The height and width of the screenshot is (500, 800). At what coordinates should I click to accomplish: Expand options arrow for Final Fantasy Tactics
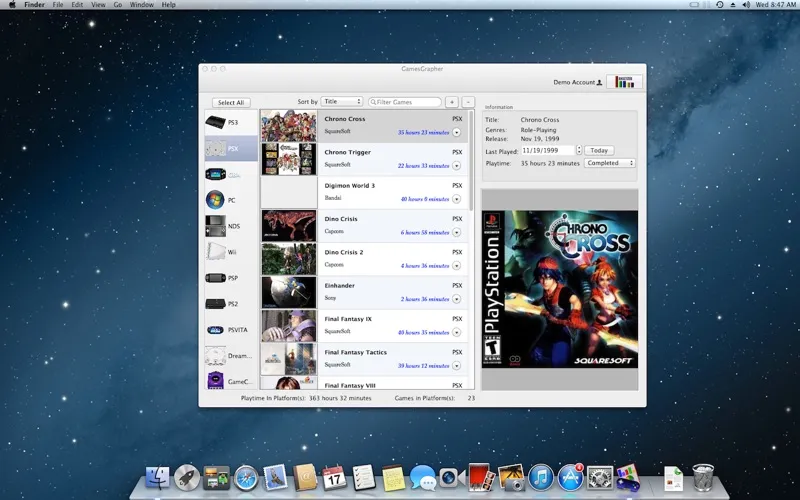[x=457, y=365]
